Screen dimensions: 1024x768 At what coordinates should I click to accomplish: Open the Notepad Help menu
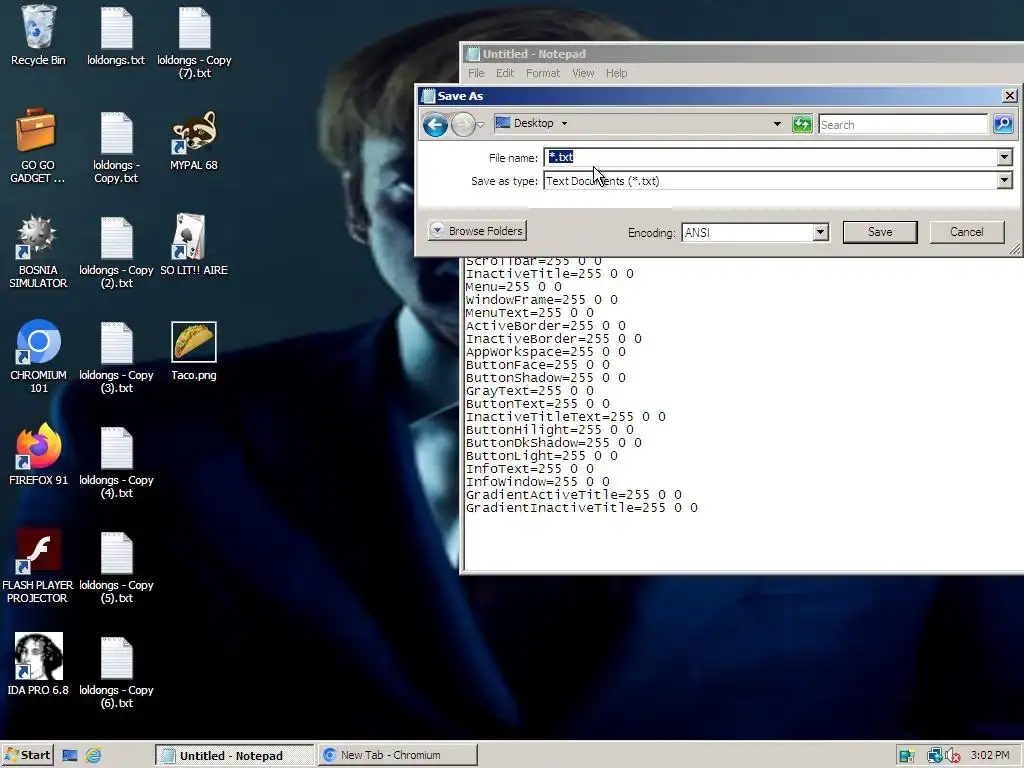tap(616, 73)
